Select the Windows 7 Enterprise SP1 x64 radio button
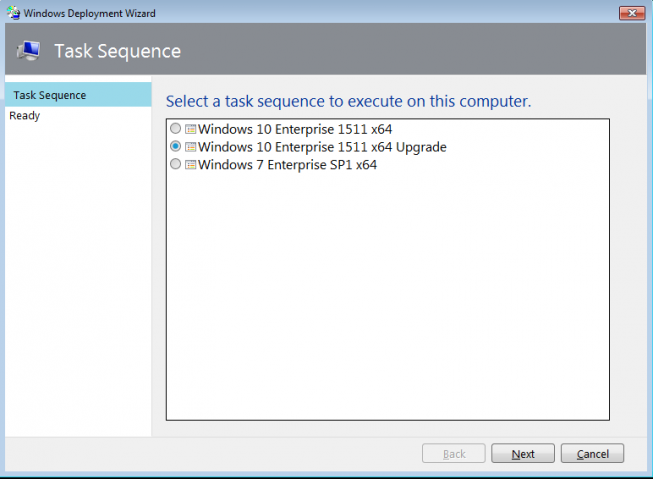This screenshot has width=653, height=479. point(175,164)
